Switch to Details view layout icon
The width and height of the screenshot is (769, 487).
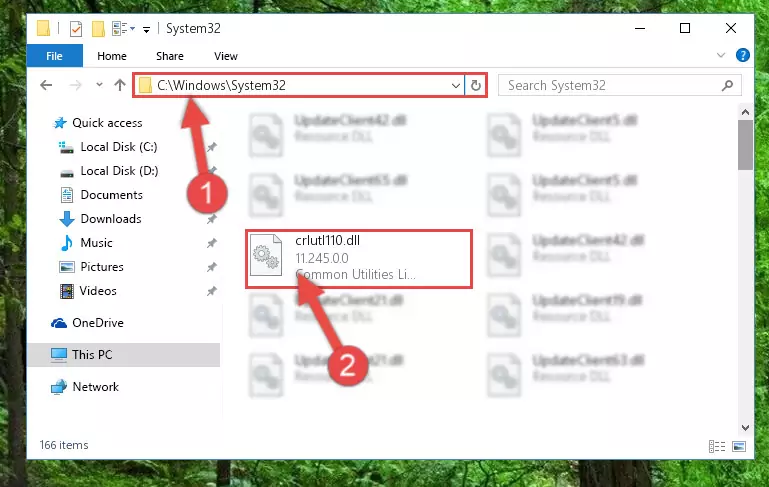click(x=717, y=446)
